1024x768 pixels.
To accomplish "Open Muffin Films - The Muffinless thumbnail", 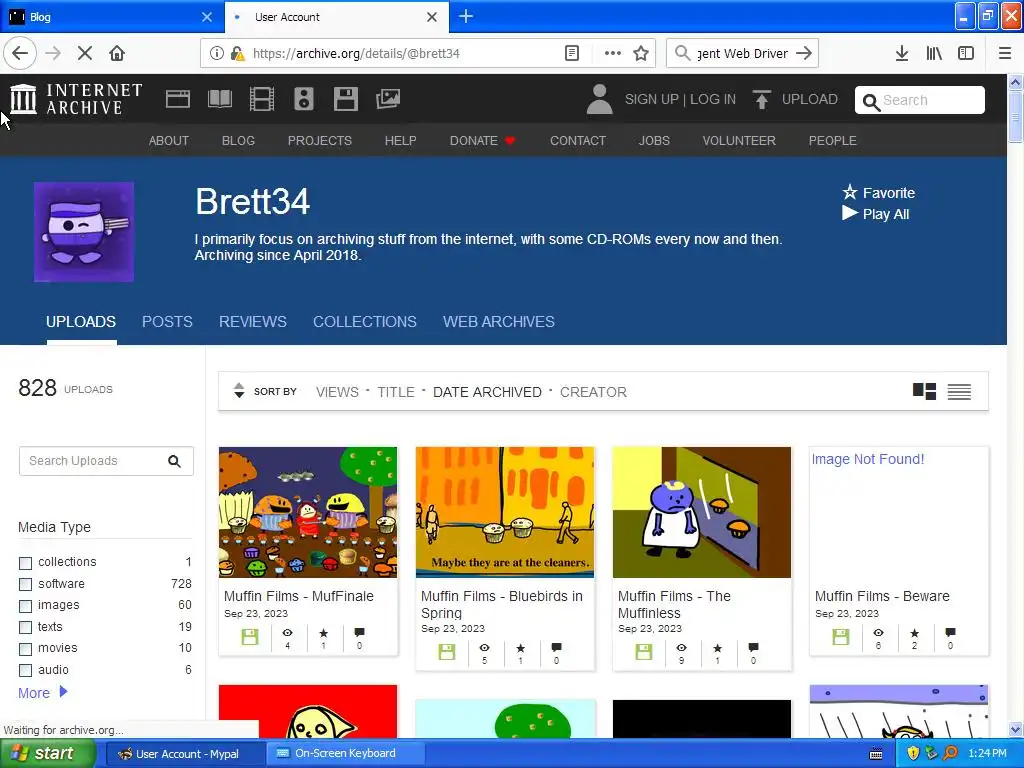I will tap(701, 512).
